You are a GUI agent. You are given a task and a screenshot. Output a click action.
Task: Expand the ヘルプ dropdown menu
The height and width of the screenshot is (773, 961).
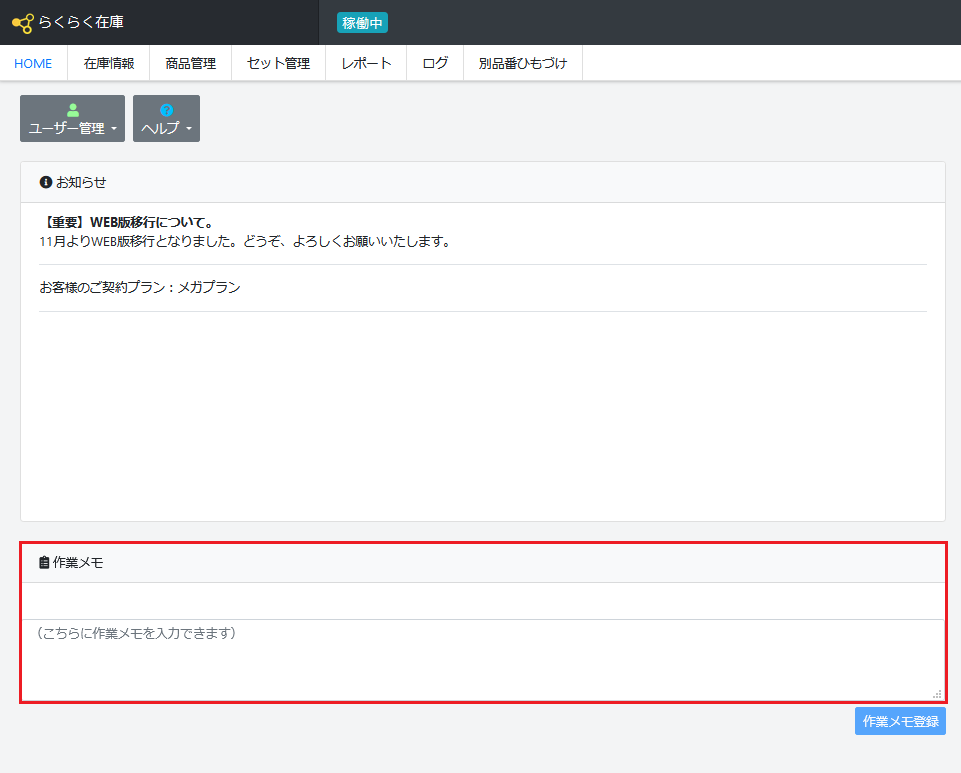click(166, 118)
